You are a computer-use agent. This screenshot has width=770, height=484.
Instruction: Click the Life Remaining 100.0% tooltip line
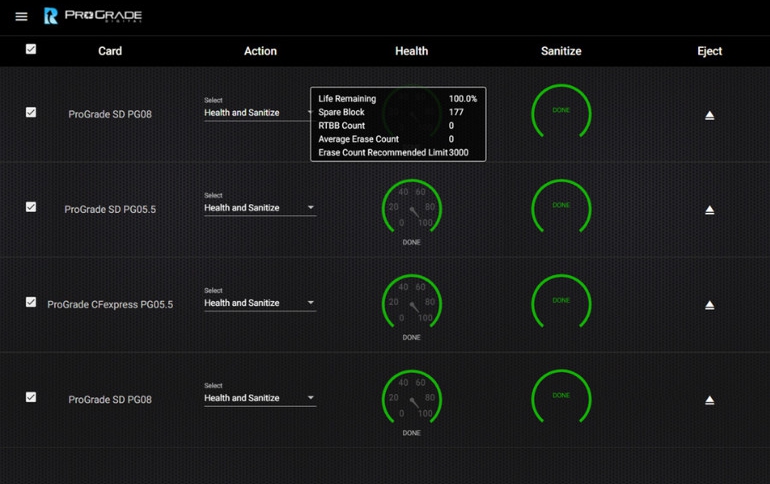(x=398, y=99)
